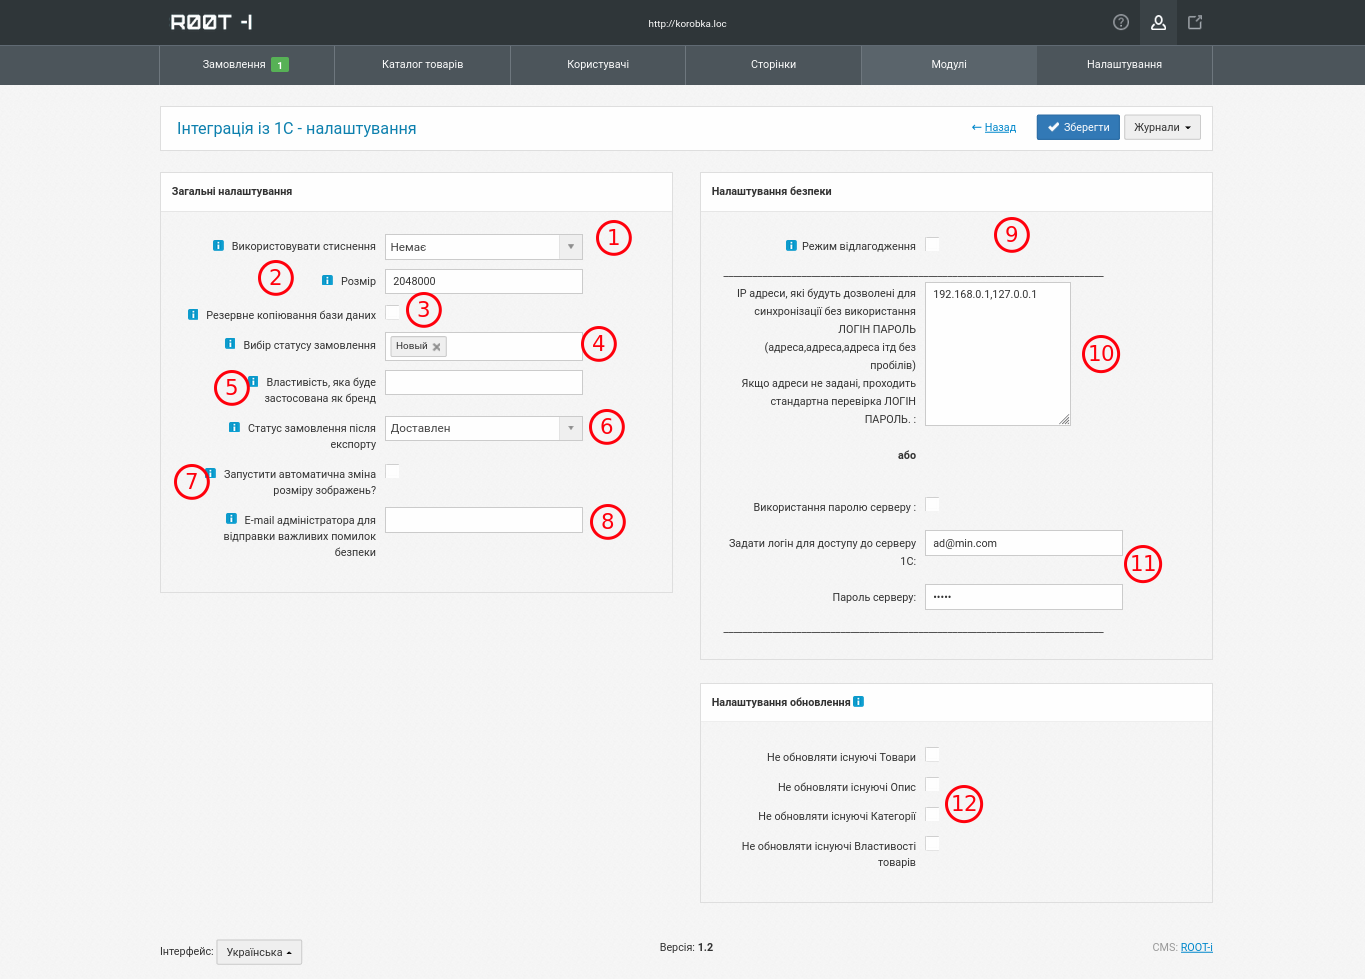Open the Замовлення menu tab
The image size is (1365, 979).
tap(246, 64)
